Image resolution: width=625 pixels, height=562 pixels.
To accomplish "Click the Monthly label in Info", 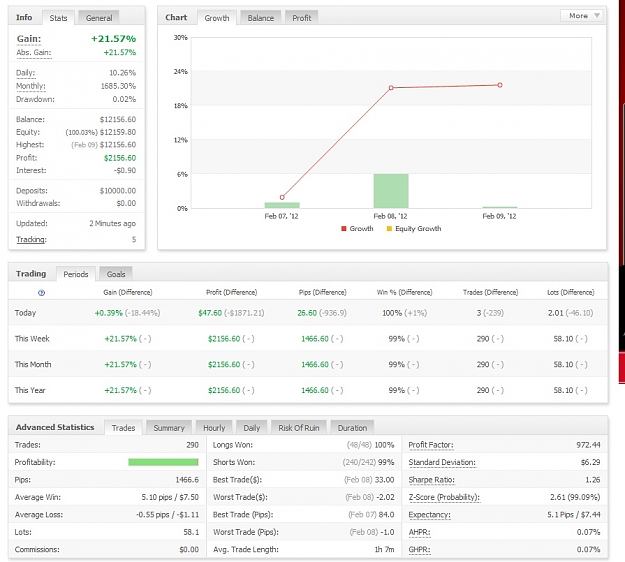I will tap(30, 86).
